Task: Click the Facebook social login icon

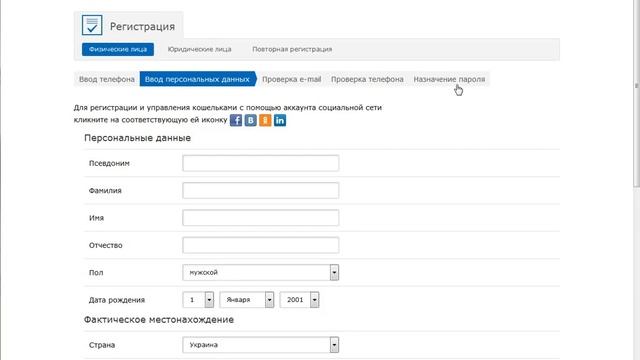Action: [236, 120]
